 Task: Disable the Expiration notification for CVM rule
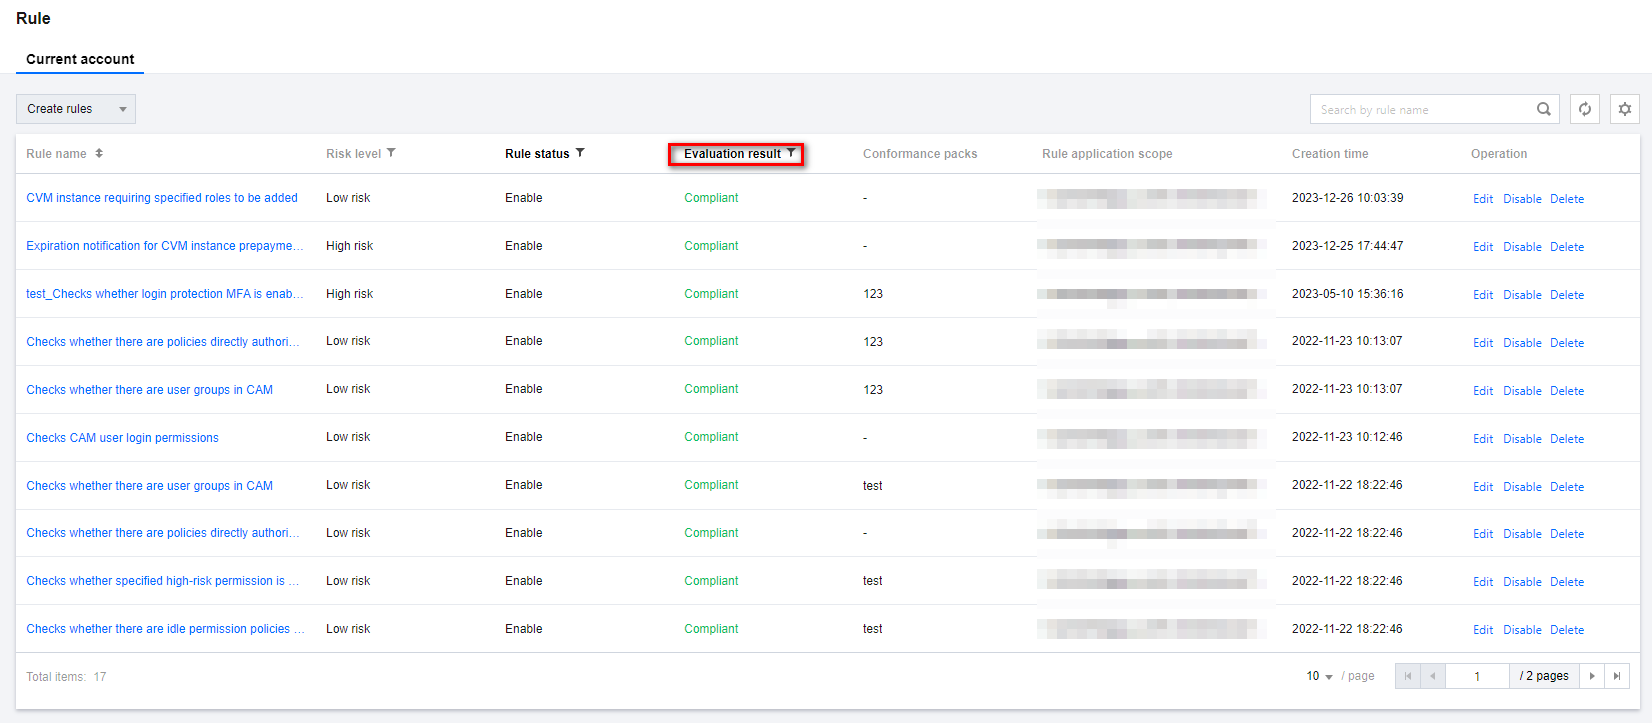[1522, 247]
